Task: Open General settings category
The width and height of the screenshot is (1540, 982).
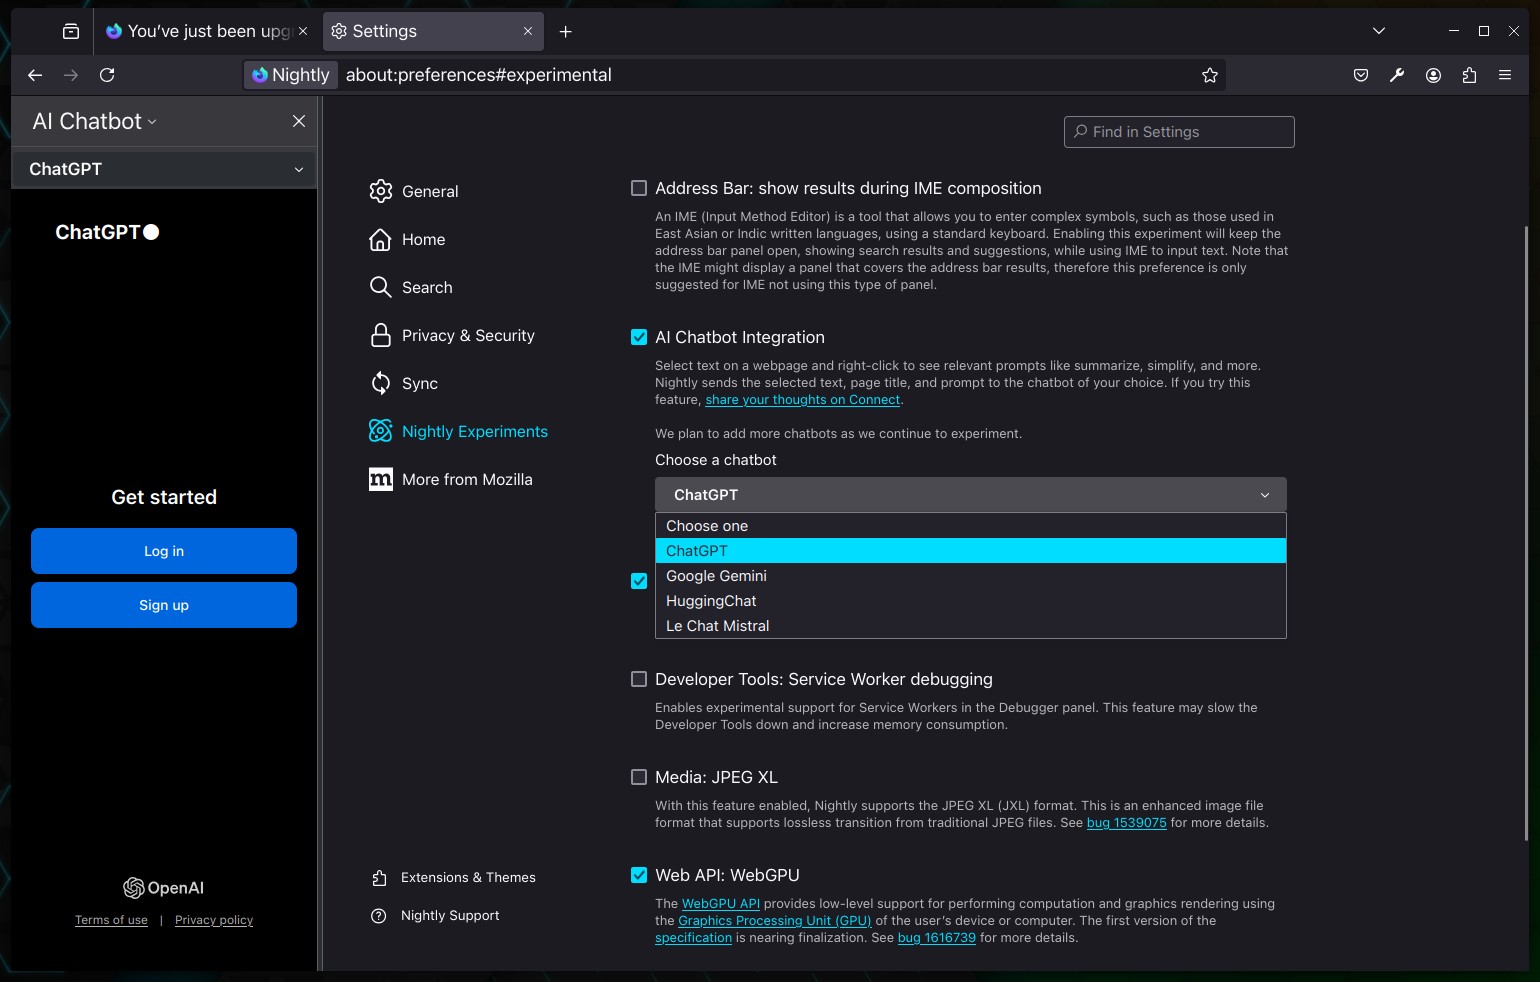Action: [414, 191]
